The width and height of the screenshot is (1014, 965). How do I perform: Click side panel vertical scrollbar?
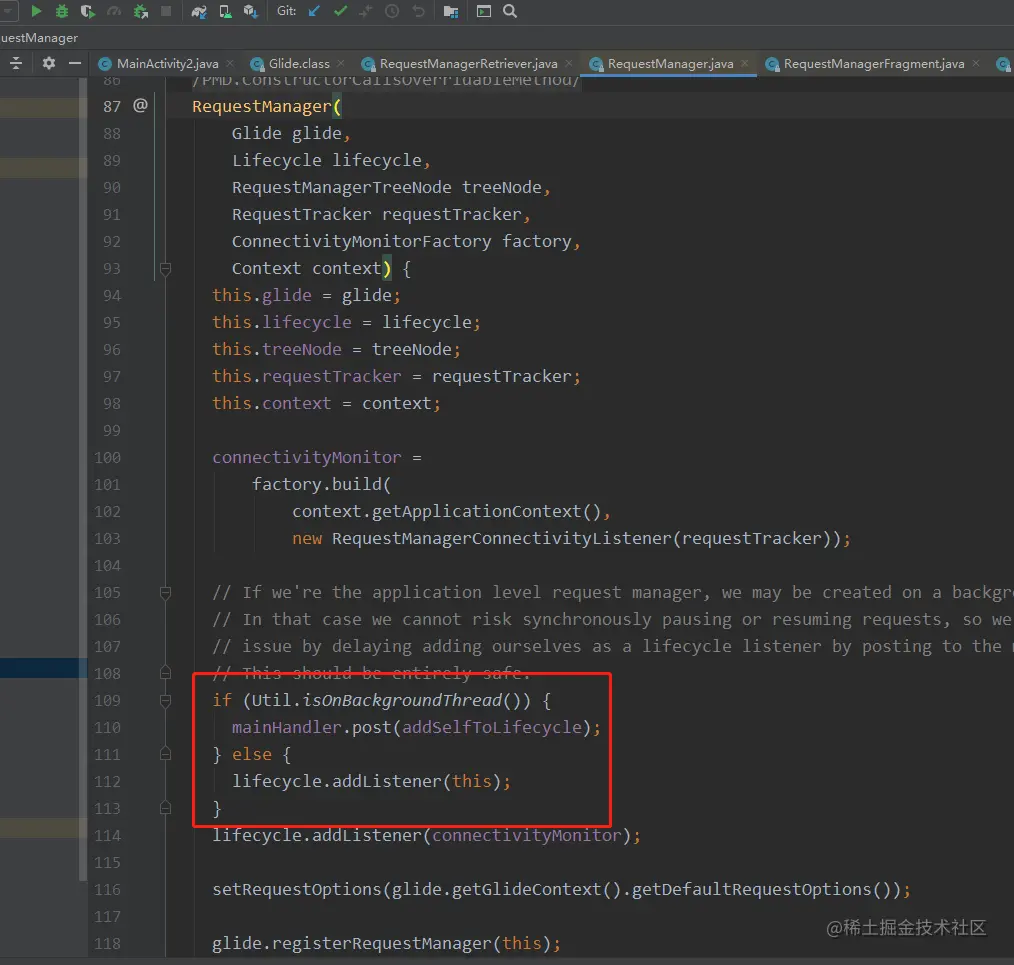point(83,479)
